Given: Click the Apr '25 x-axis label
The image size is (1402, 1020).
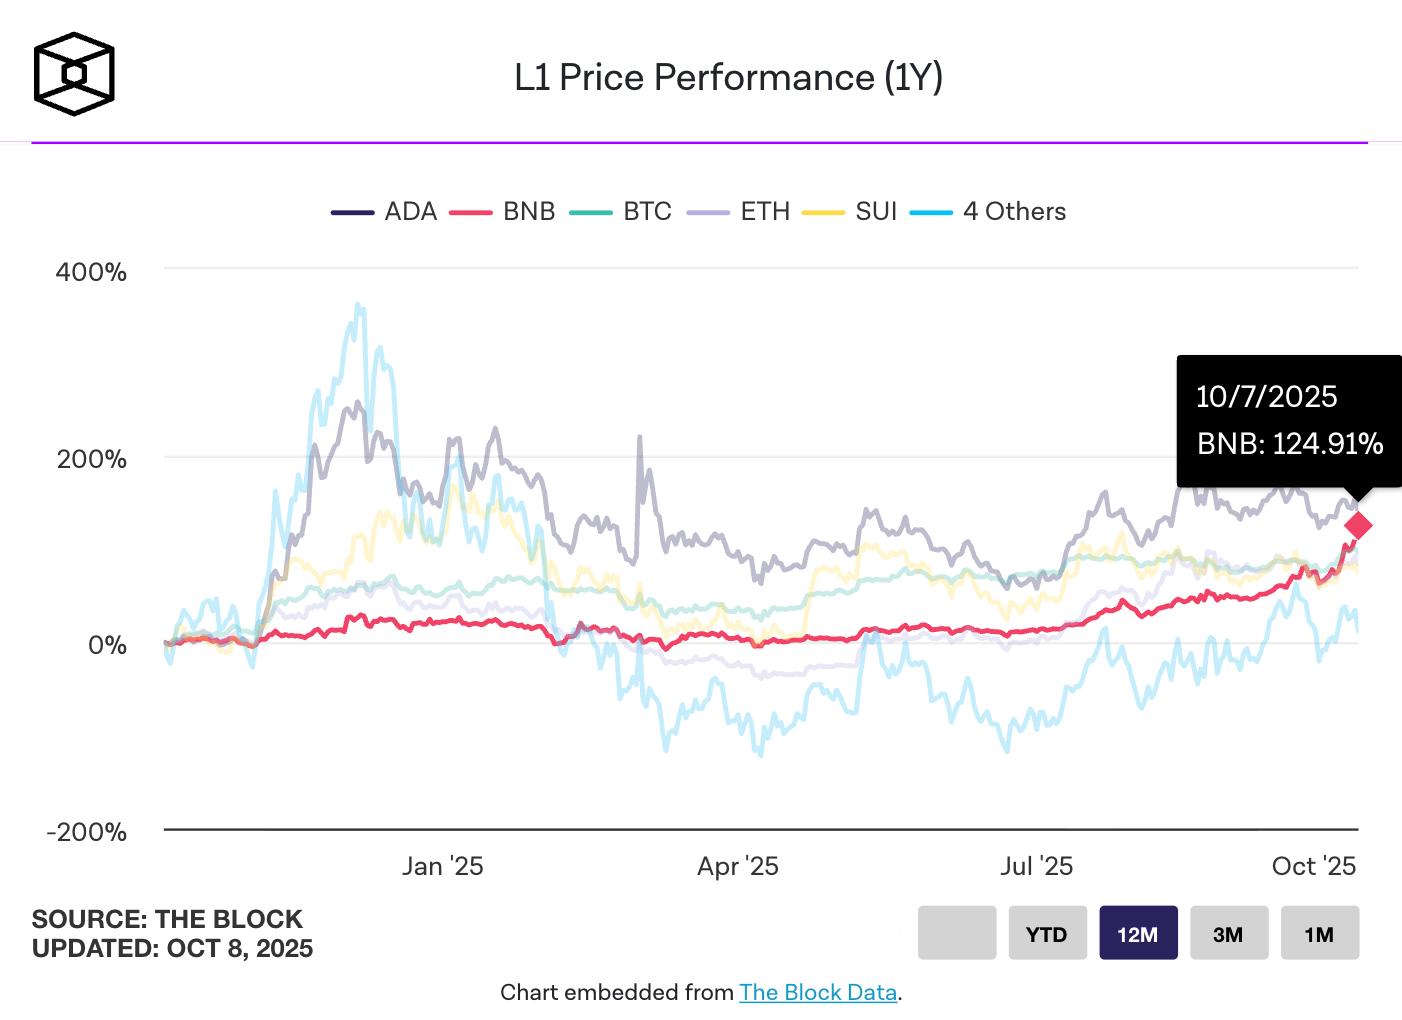Looking at the screenshot, I should pos(737,866).
